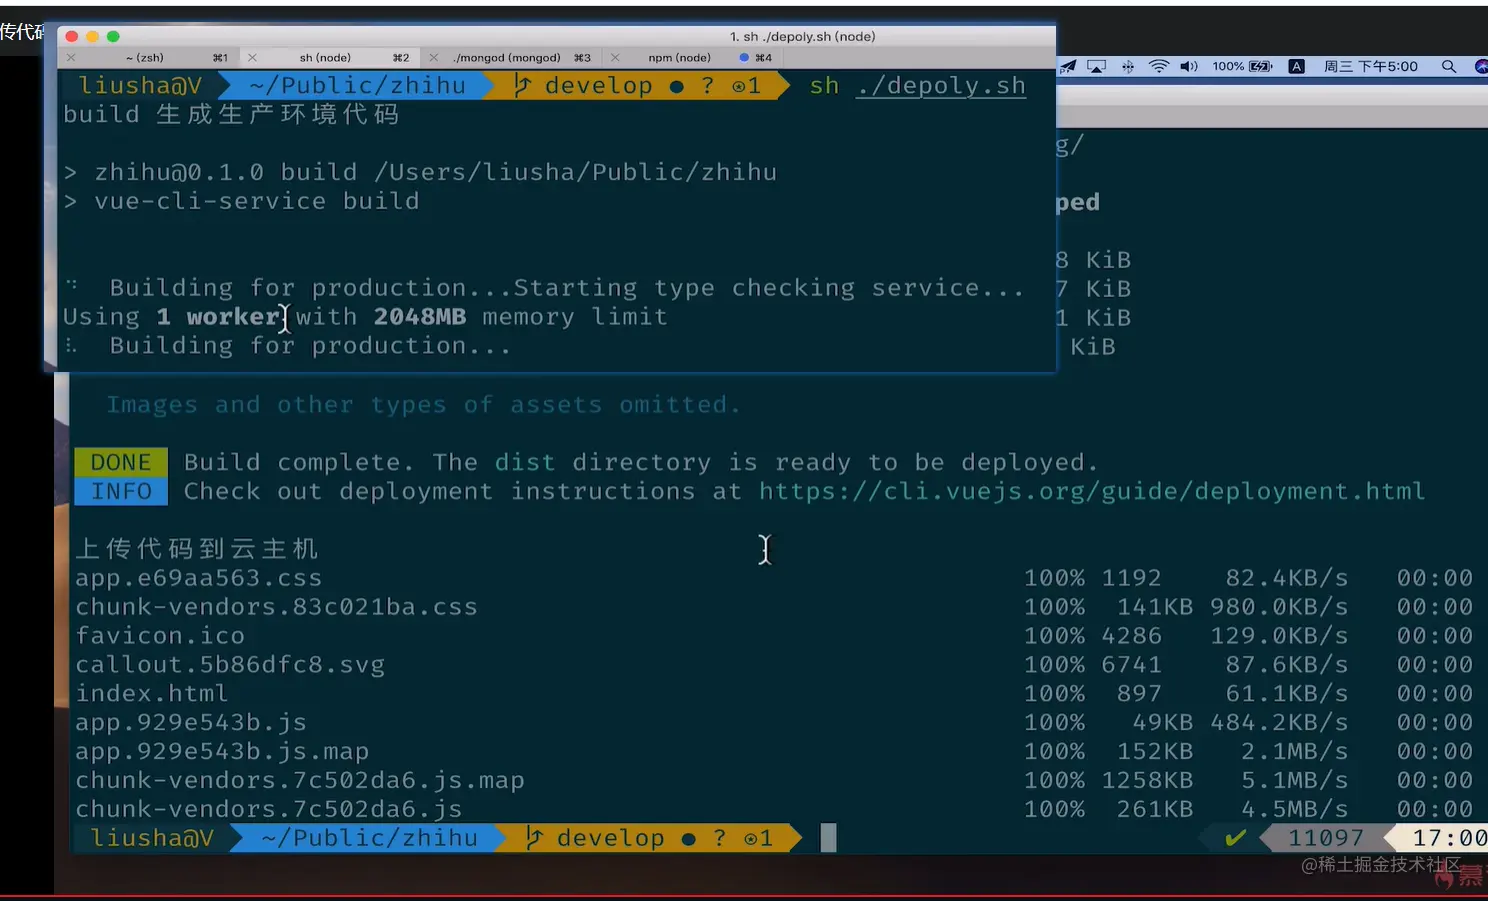Open the Bluetooth menu bar icon
This screenshot has height=901, width=1488.
1128,66
